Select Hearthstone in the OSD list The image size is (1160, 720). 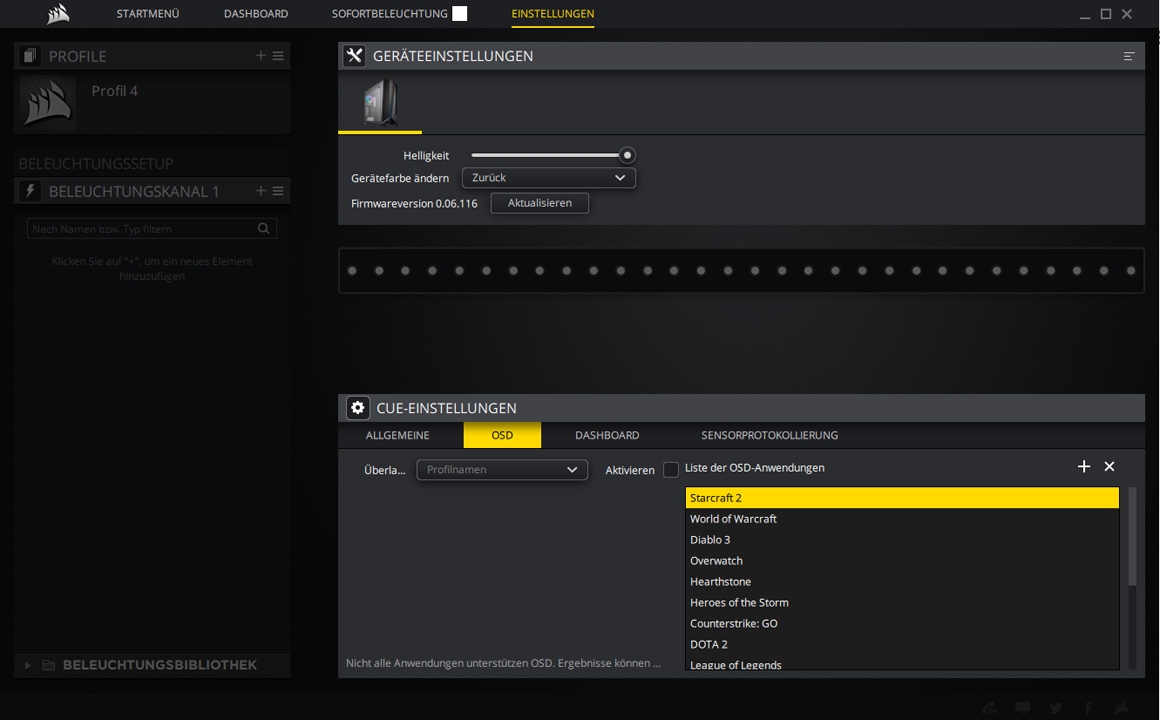click(x=902, y=582)
